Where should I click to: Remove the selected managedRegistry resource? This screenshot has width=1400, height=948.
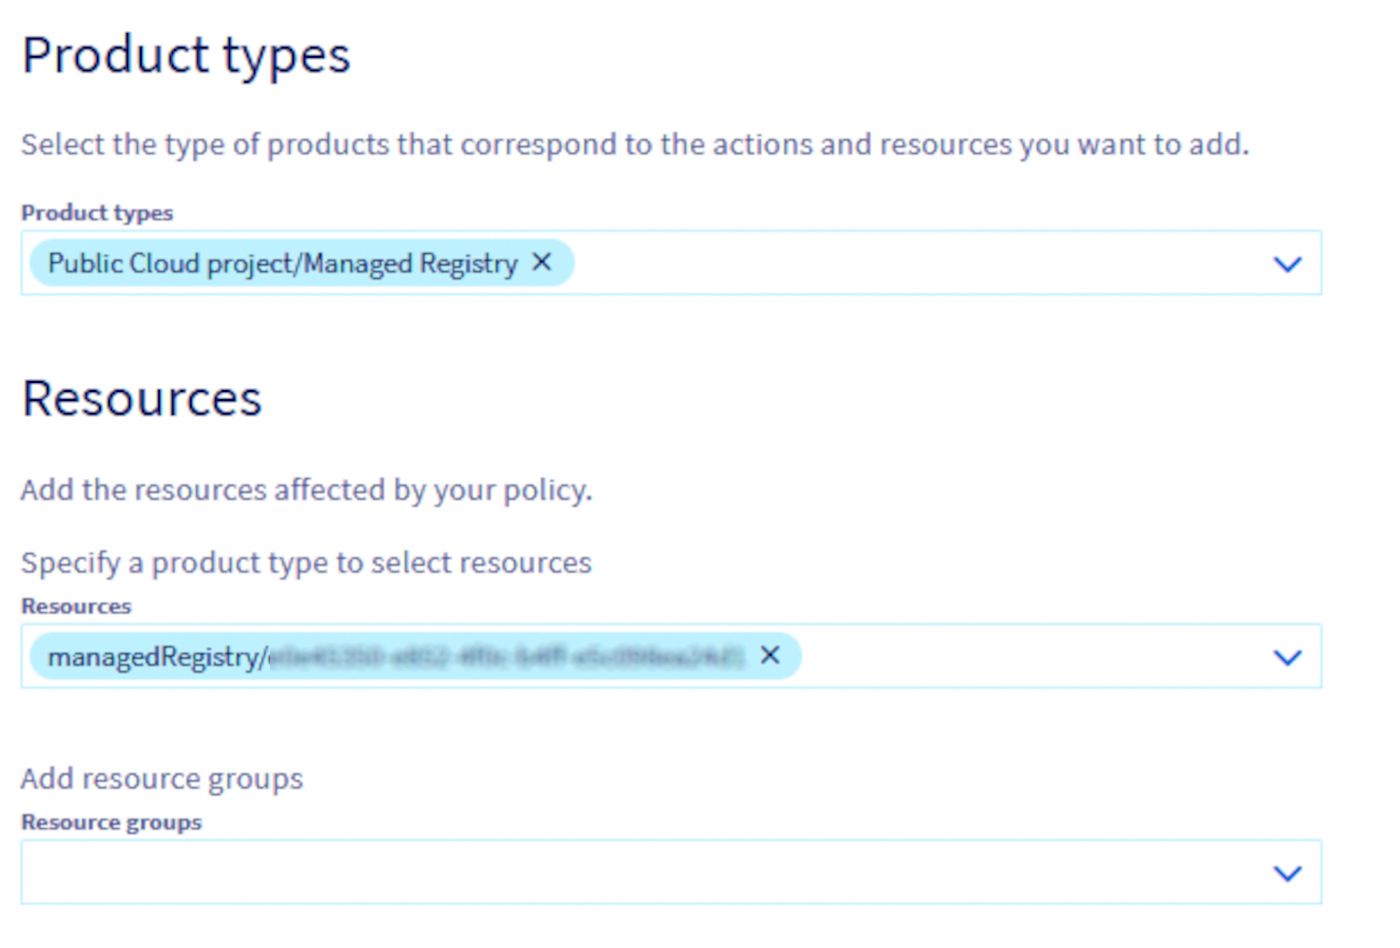click(770, 655)
